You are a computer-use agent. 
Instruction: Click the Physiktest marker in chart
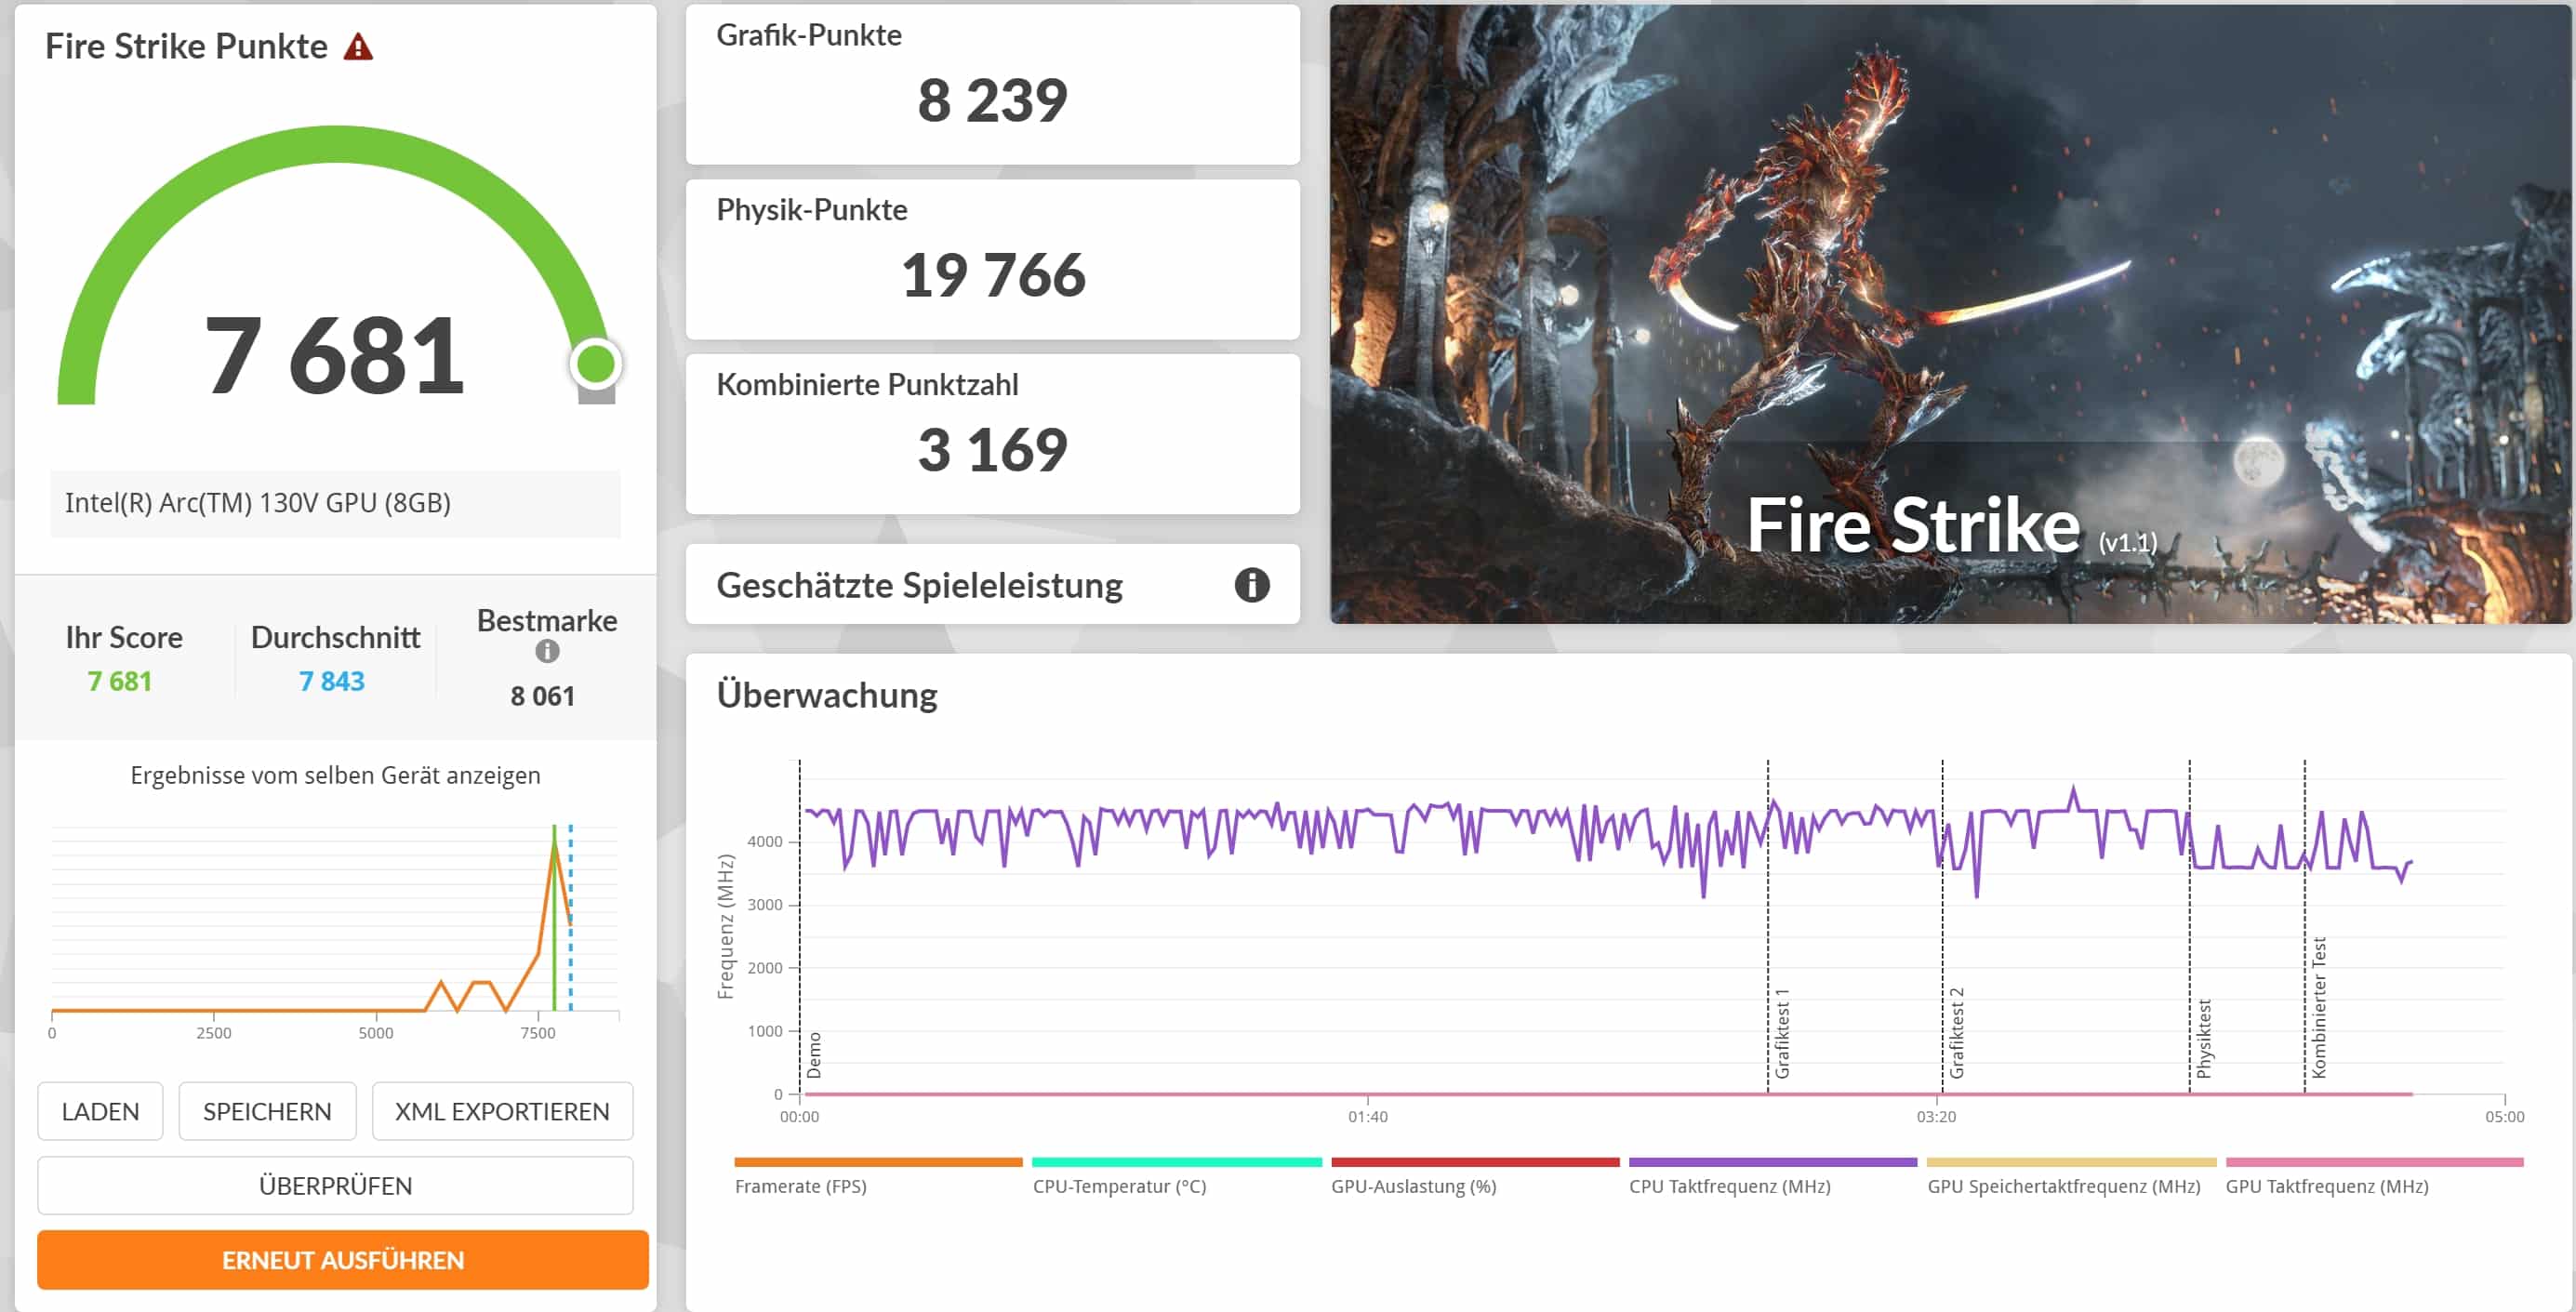[x=2203, y=1038]
